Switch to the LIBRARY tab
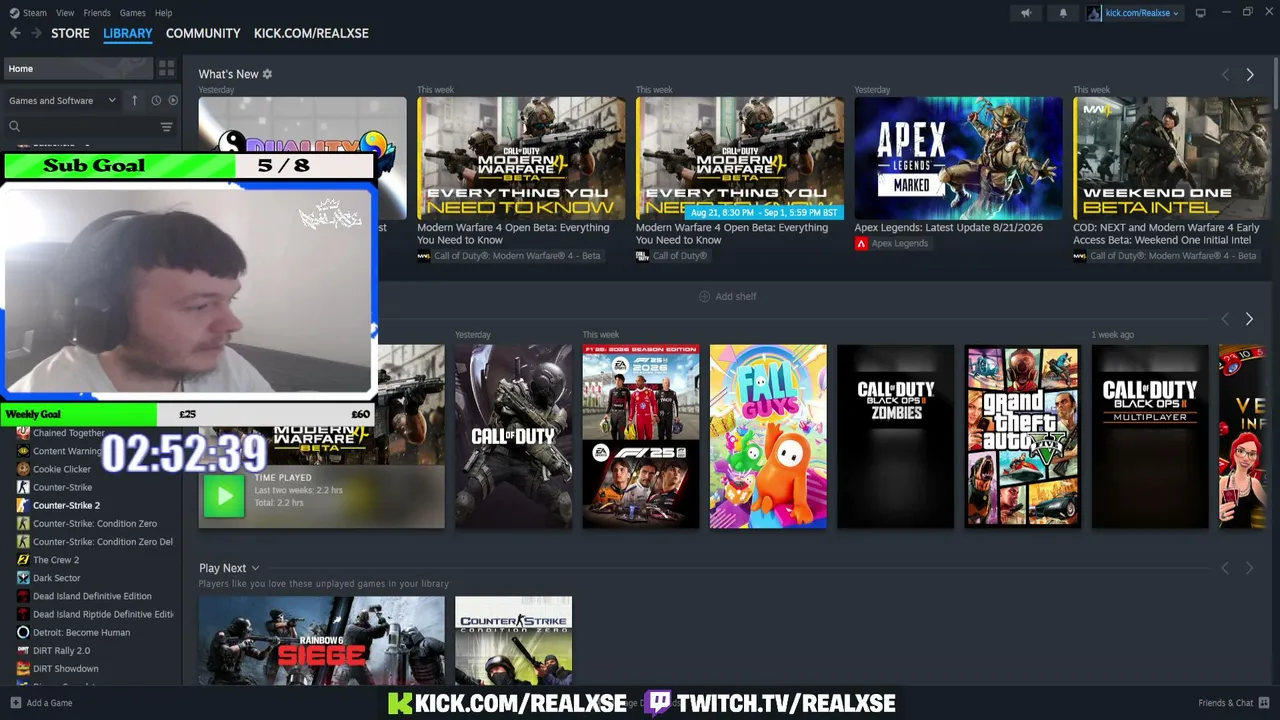 (x=128, y=33)
